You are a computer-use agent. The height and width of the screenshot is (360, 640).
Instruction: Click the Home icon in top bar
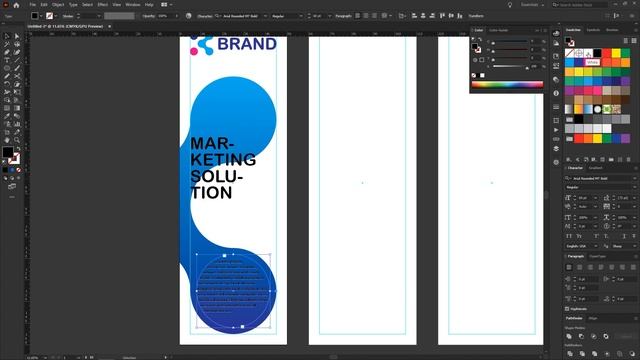coord(16,5)
